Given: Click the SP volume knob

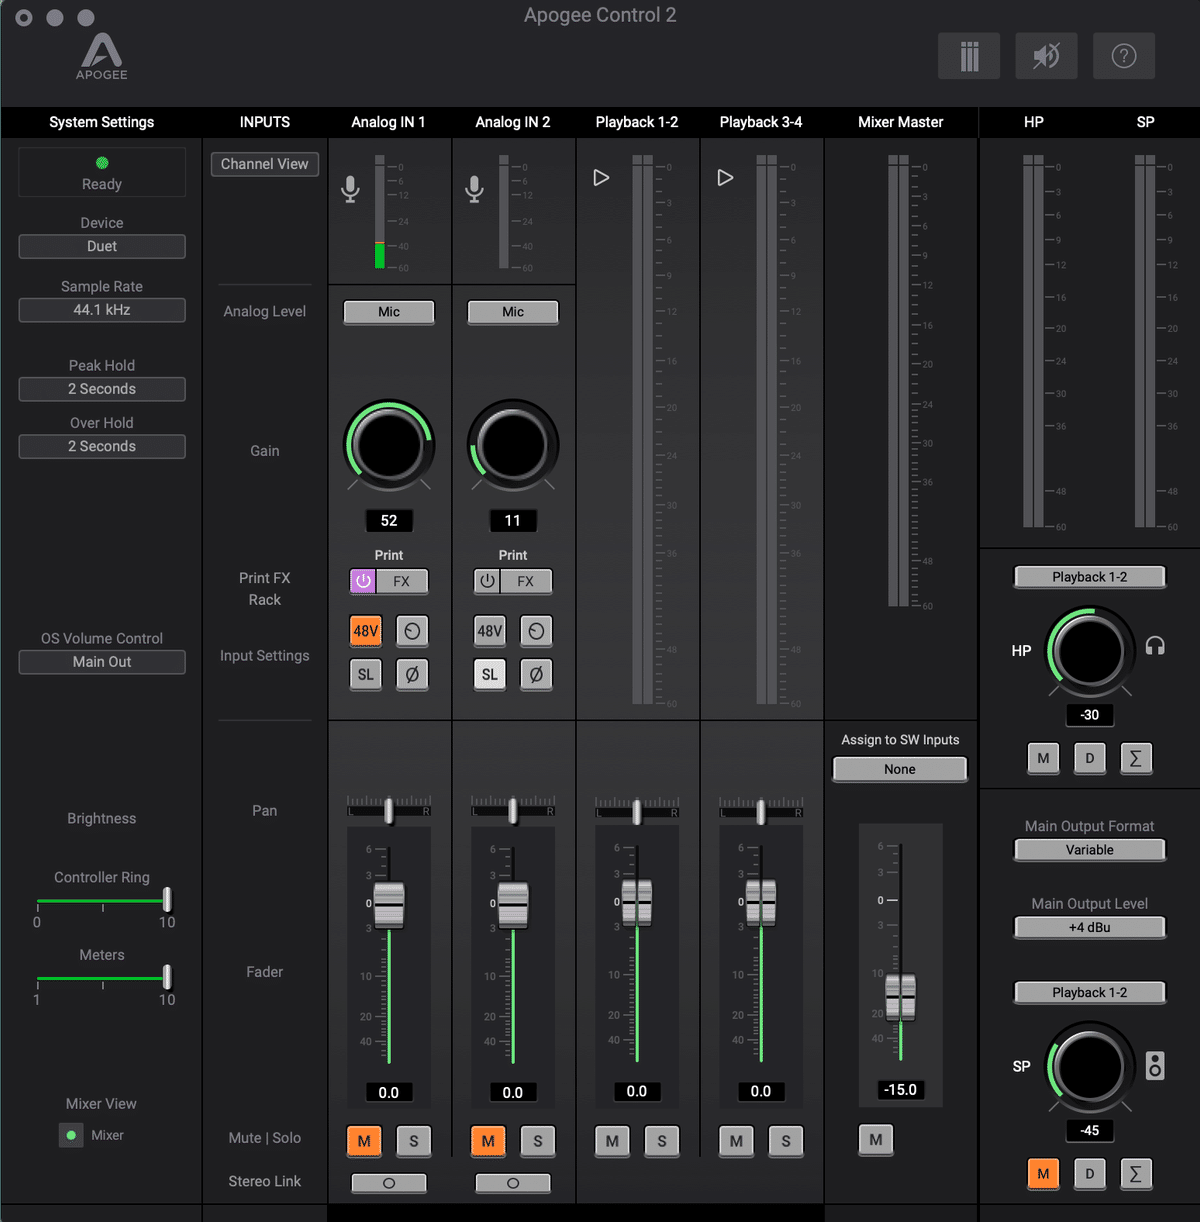Looking at the screenshot, I should click(1089, 1066).
